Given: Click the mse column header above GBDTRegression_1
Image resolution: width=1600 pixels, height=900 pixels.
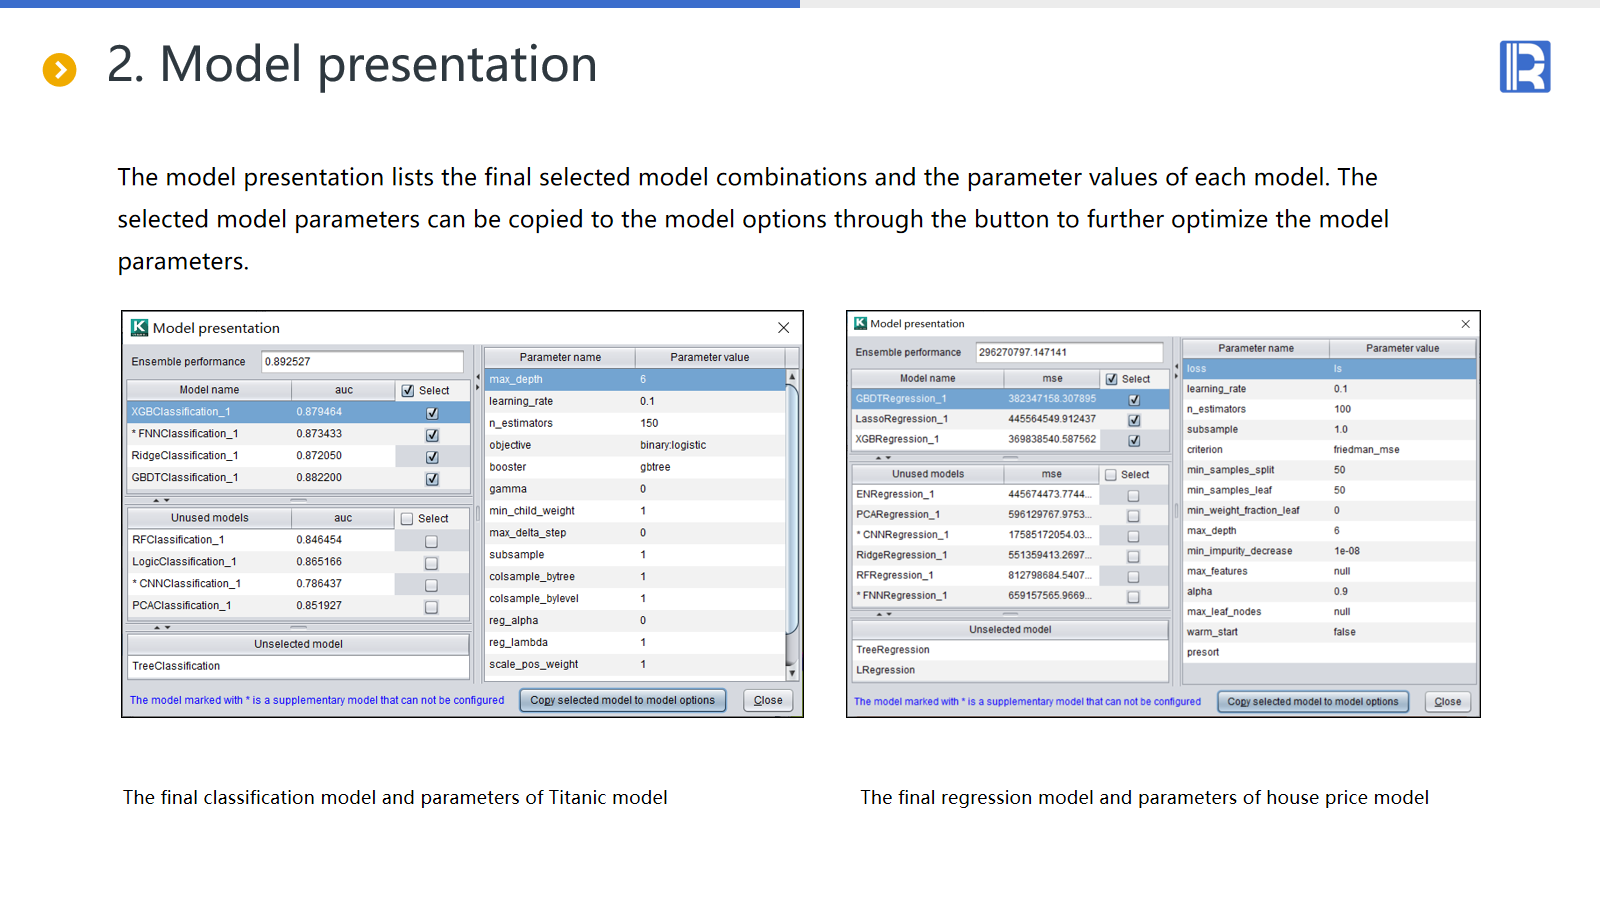Looking at the screenshot, I should tap(1051, 379).
